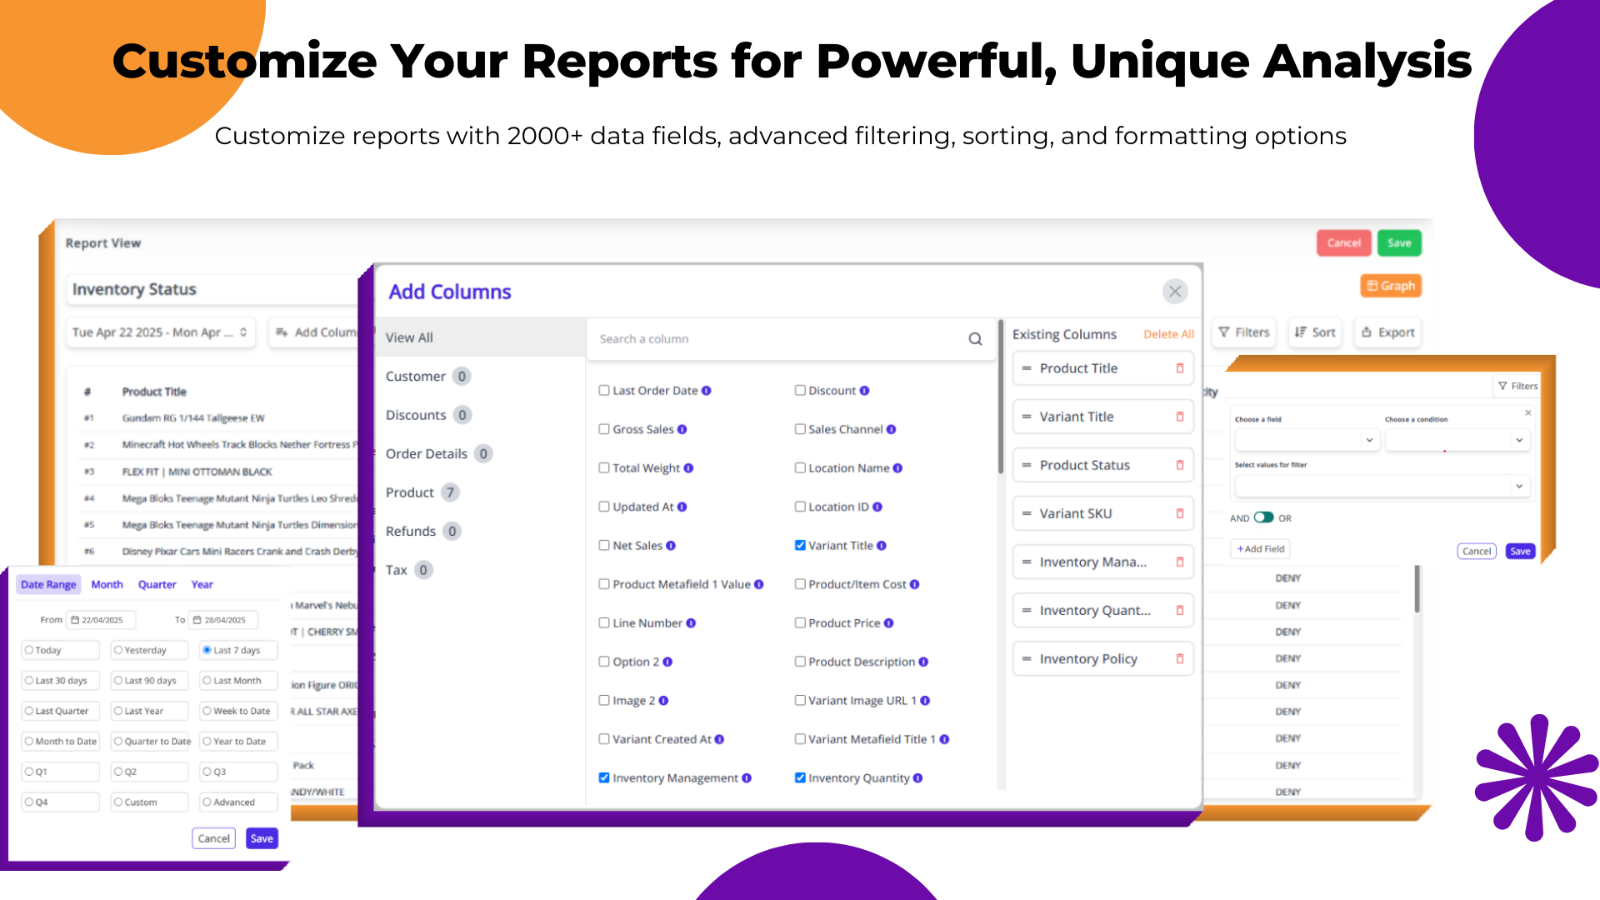The height and width of the screenshot is (900, 1600).
Task: Close the Add Columns dialog
Action: [1175, 291]
